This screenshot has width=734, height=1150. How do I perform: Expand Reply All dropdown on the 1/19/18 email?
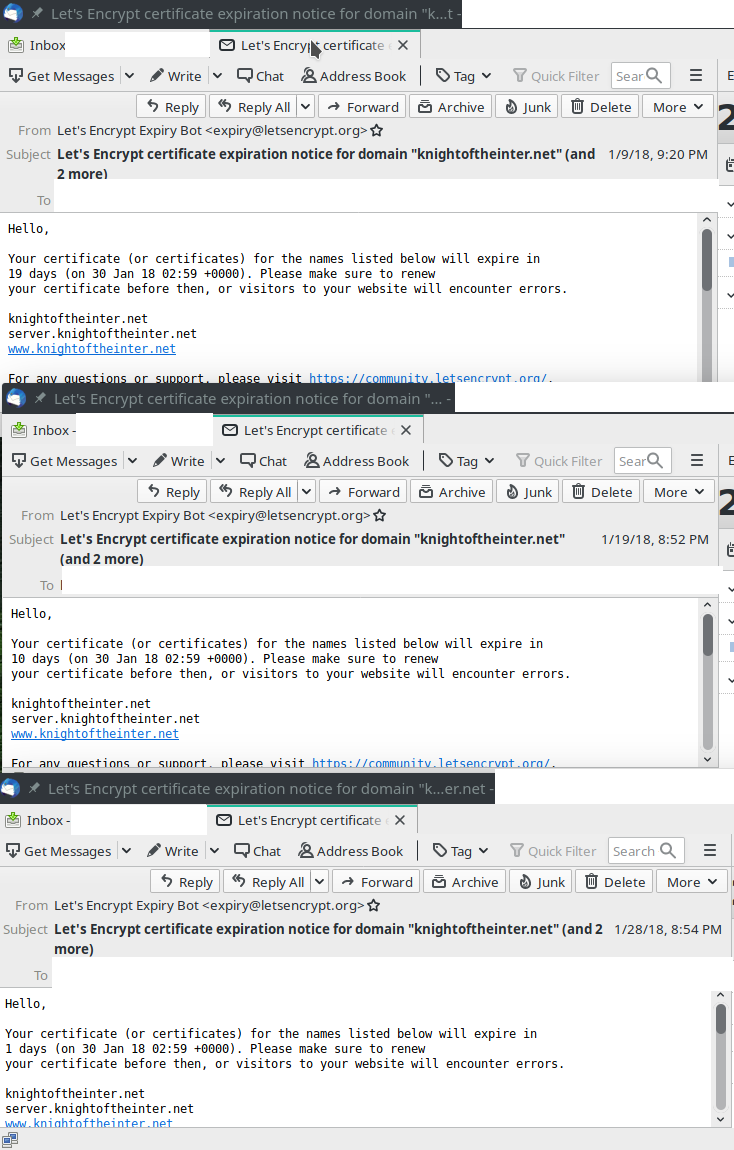[x=307, y=492]
